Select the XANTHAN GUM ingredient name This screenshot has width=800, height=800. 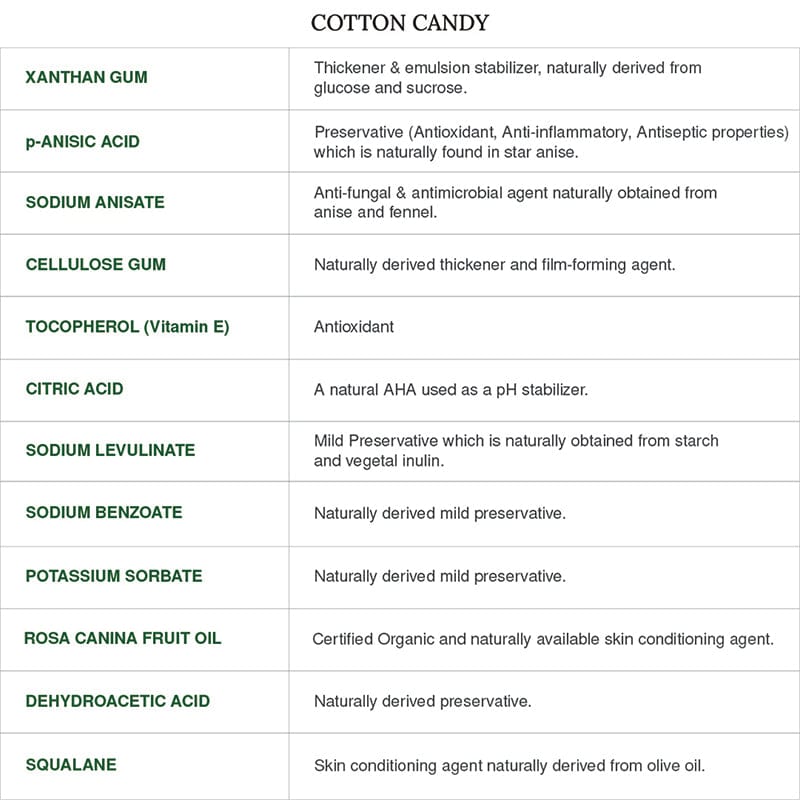pos(86,77)
